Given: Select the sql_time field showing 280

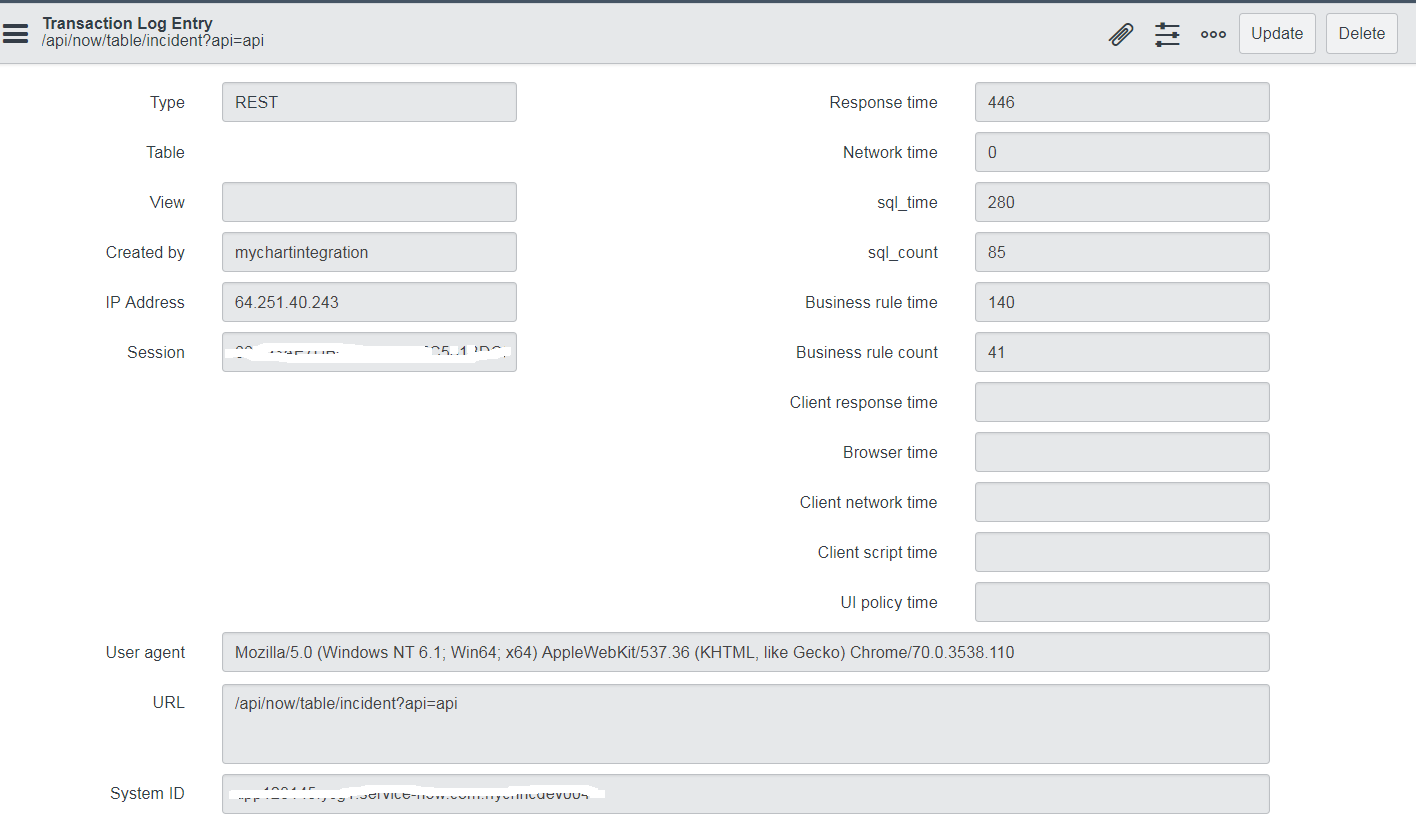Looking at the screenshot, I should tap(1121, 202).
